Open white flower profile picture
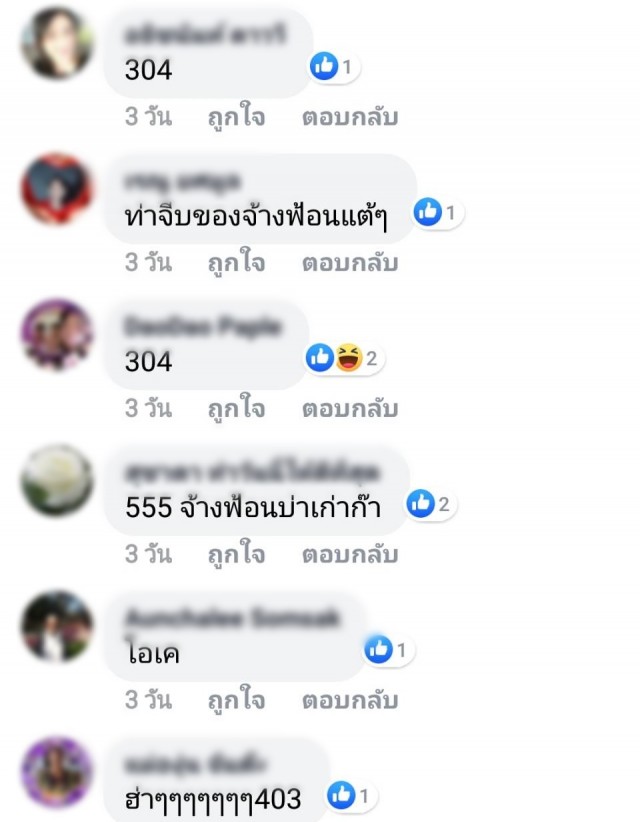Viewport: 640px width, 822px height. [57, 480]
